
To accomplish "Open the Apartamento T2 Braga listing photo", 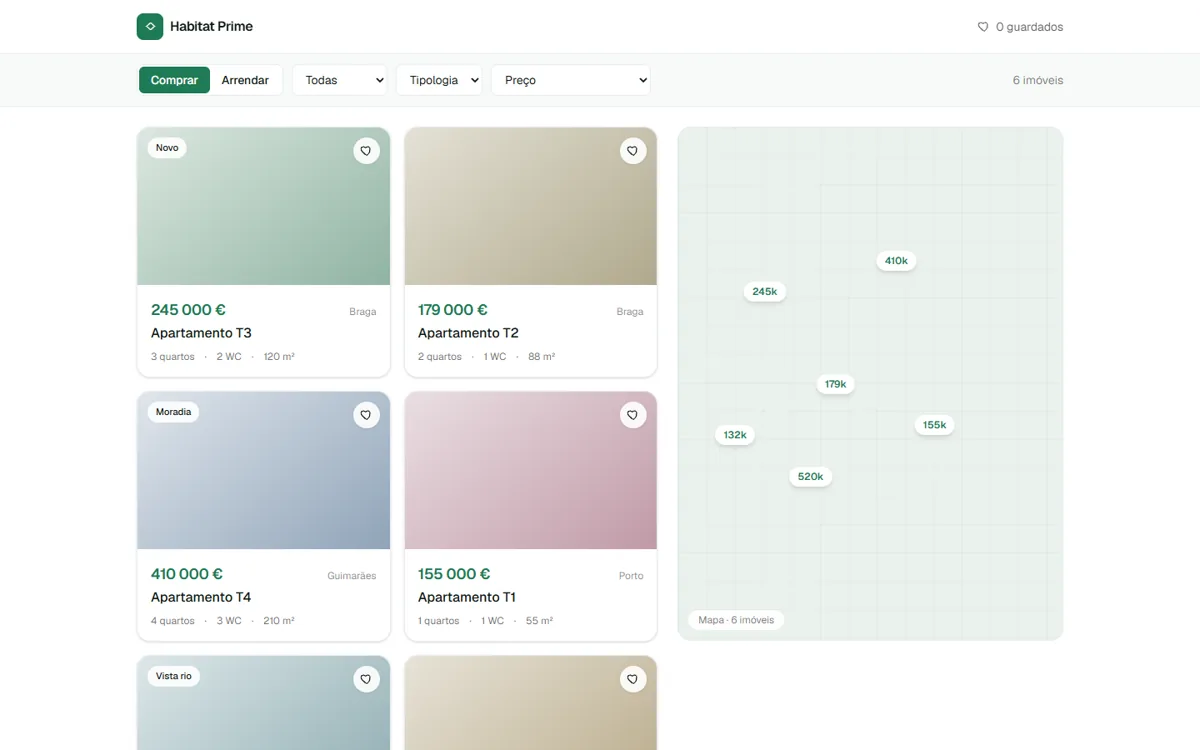I will coord(531,206).
